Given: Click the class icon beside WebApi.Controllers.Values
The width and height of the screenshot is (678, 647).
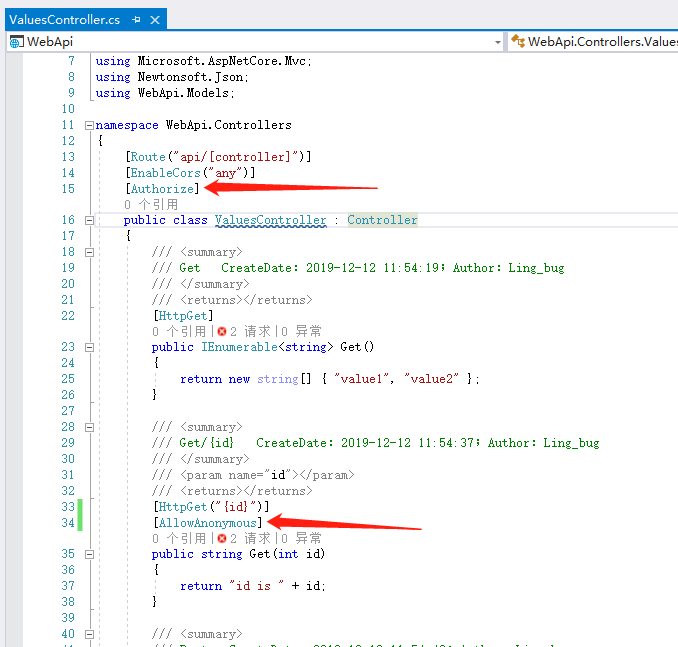Looking at the screenshot, I should 518,42.
